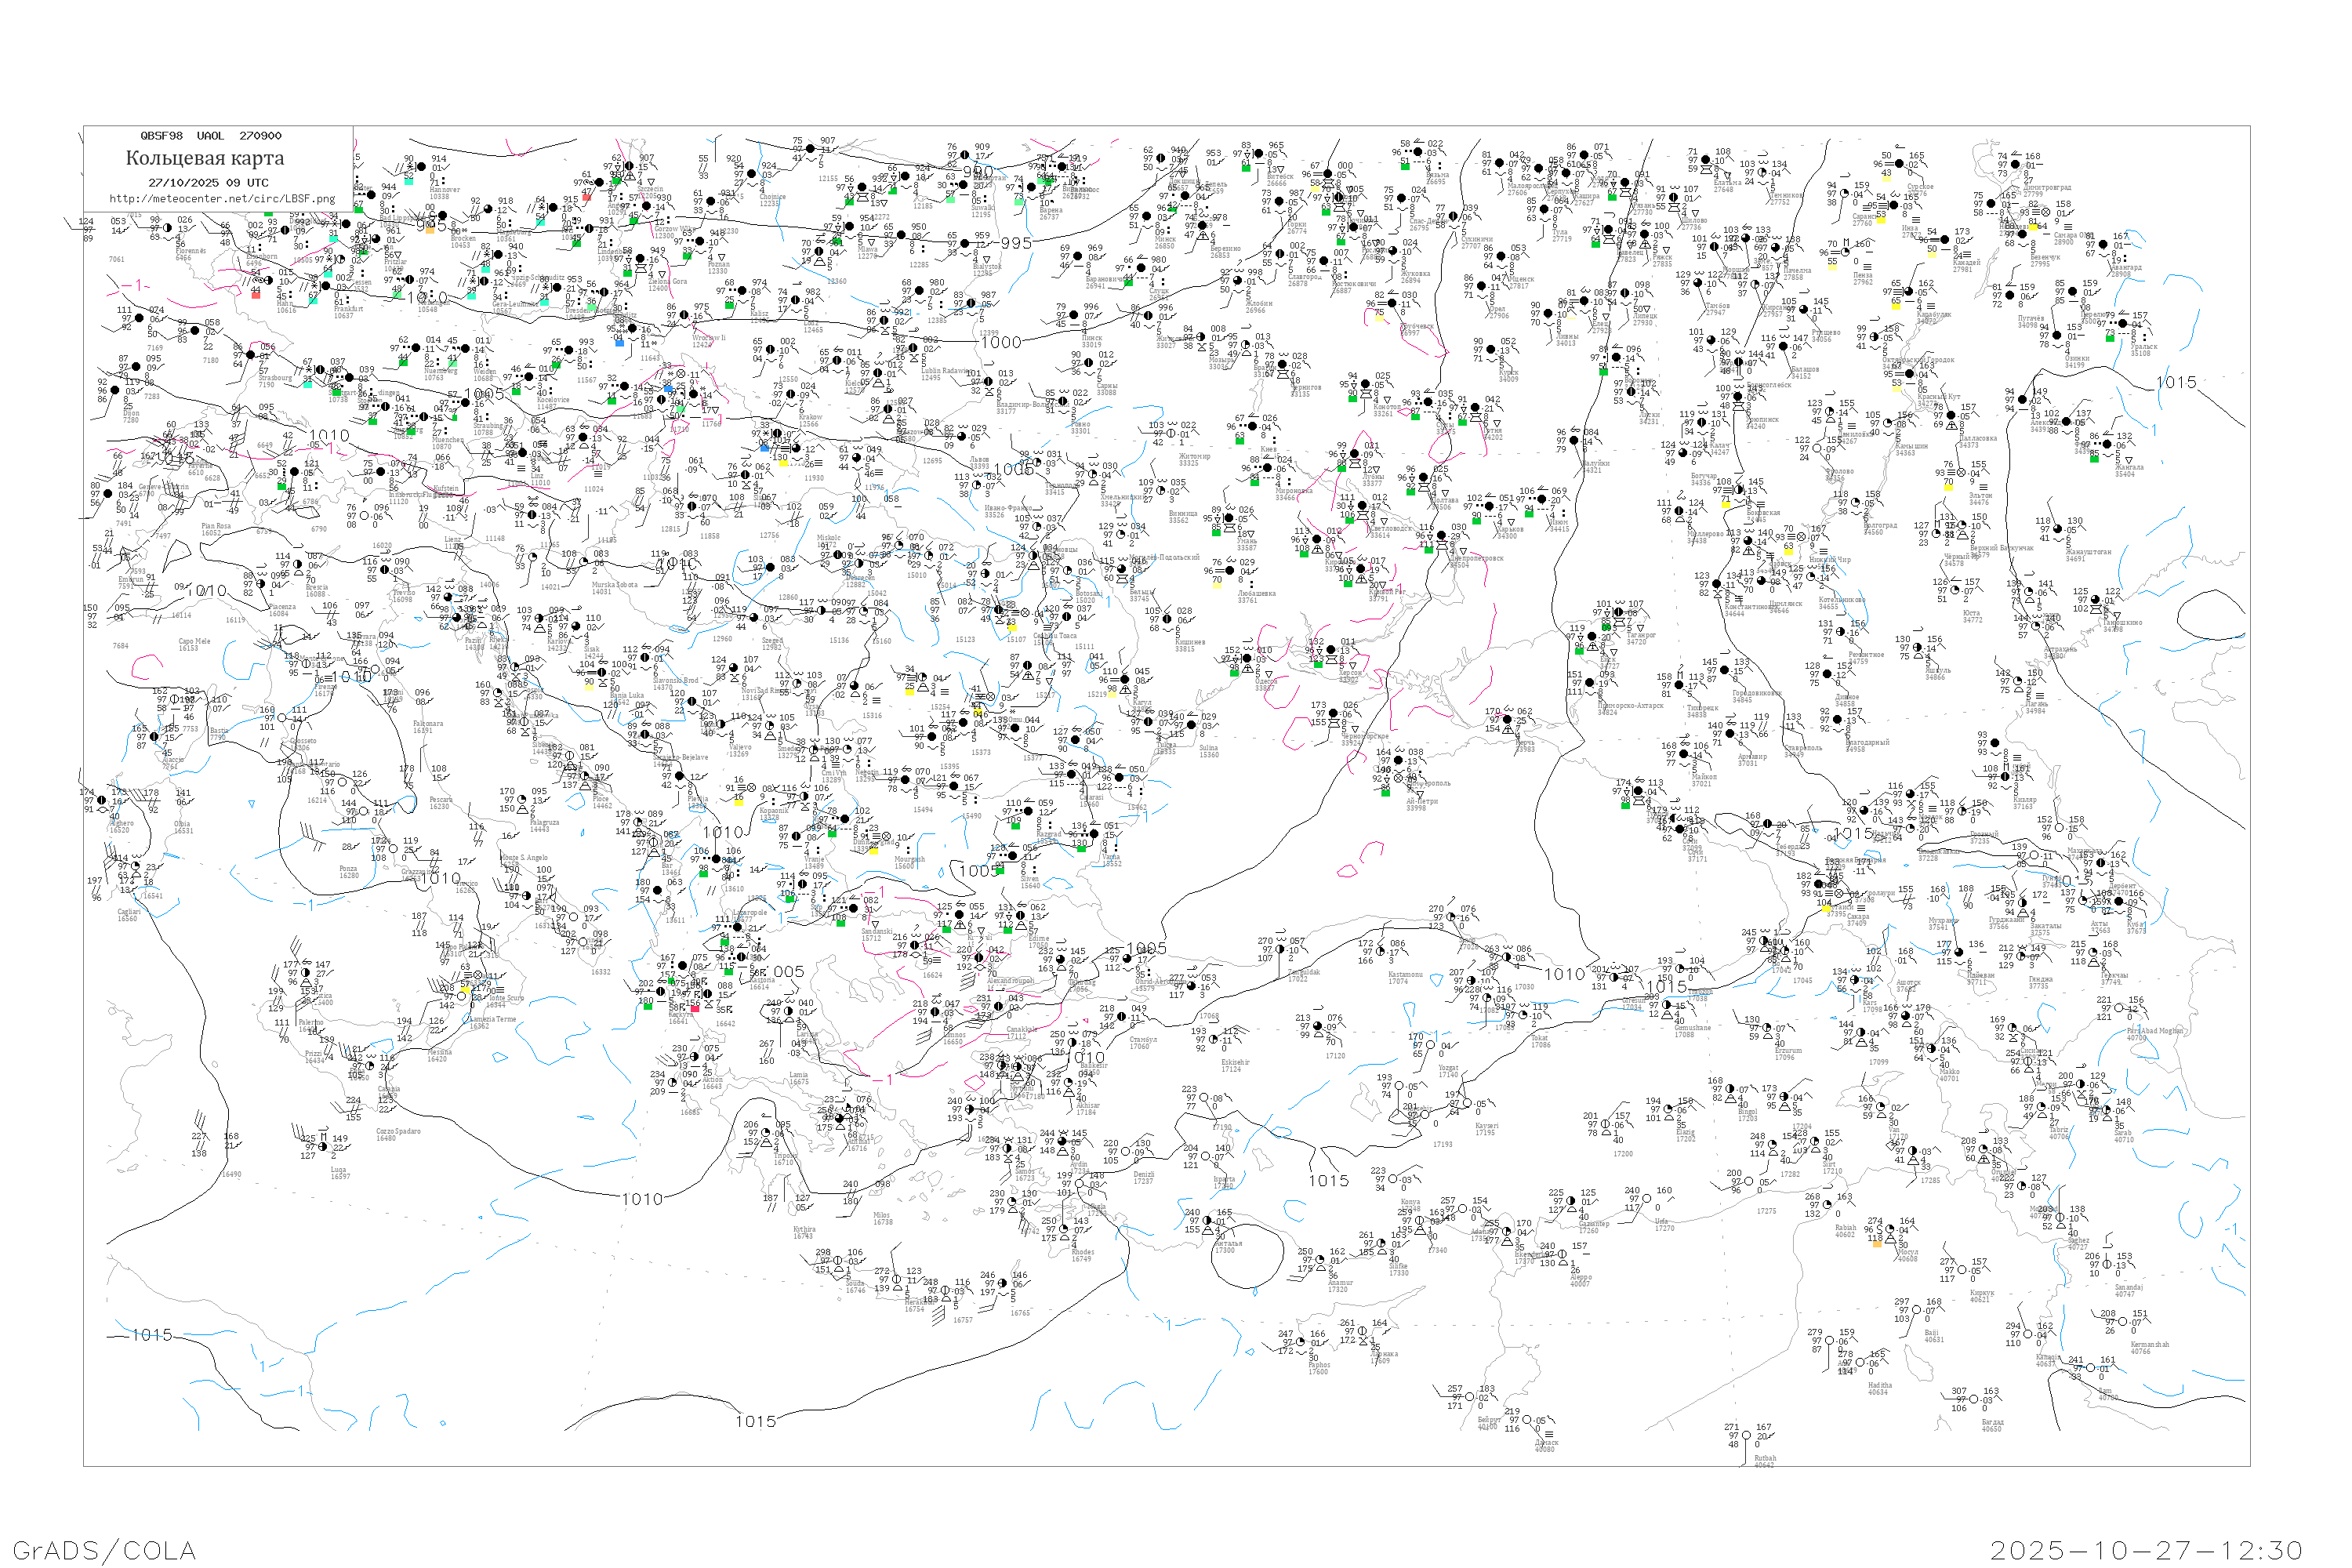This screenshot has width=2352, height=1568.
Task: Click the GrADS/COLA label at bottom left
Action: (104, 1550)
